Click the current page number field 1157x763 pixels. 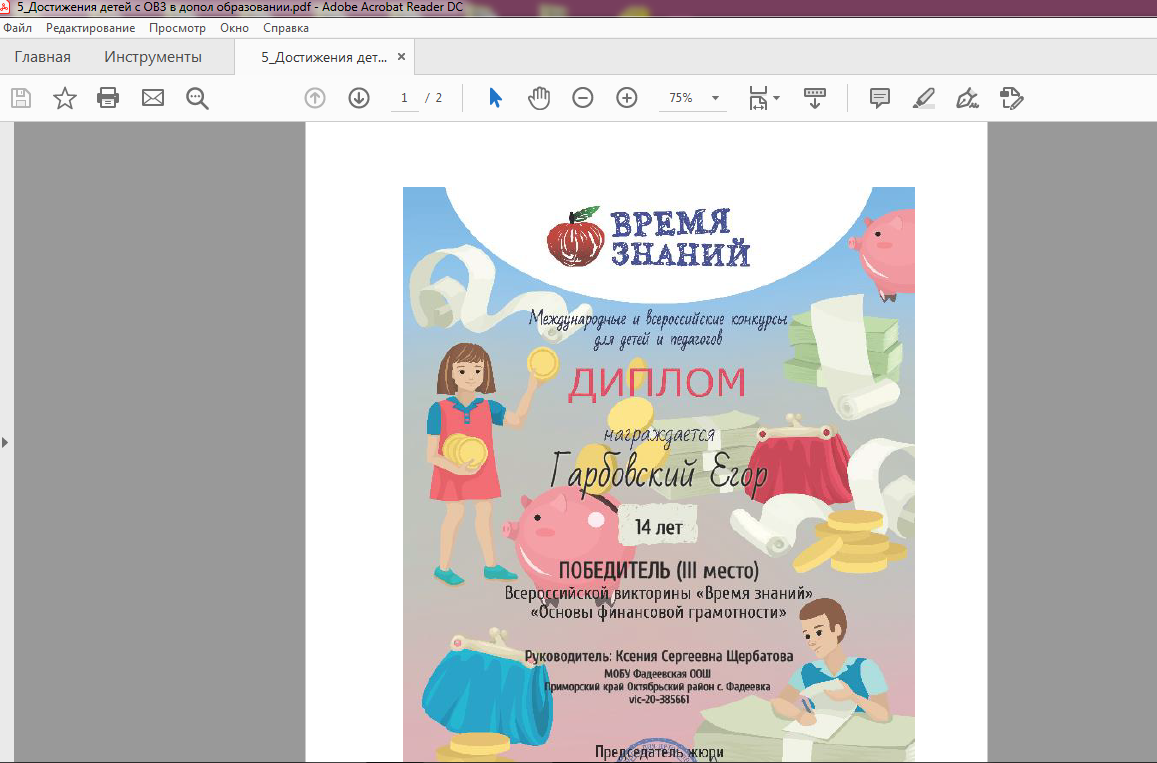(x=404, y=98)
